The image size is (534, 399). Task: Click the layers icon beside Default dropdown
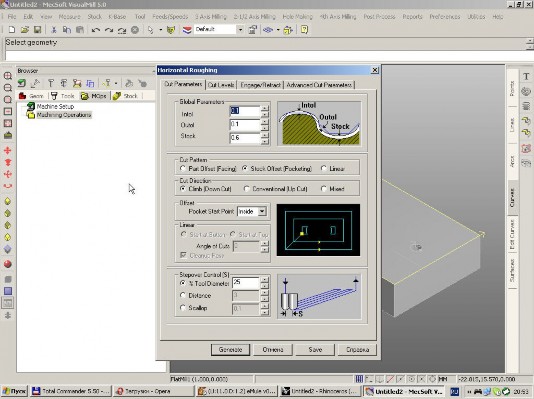point(187,30)
